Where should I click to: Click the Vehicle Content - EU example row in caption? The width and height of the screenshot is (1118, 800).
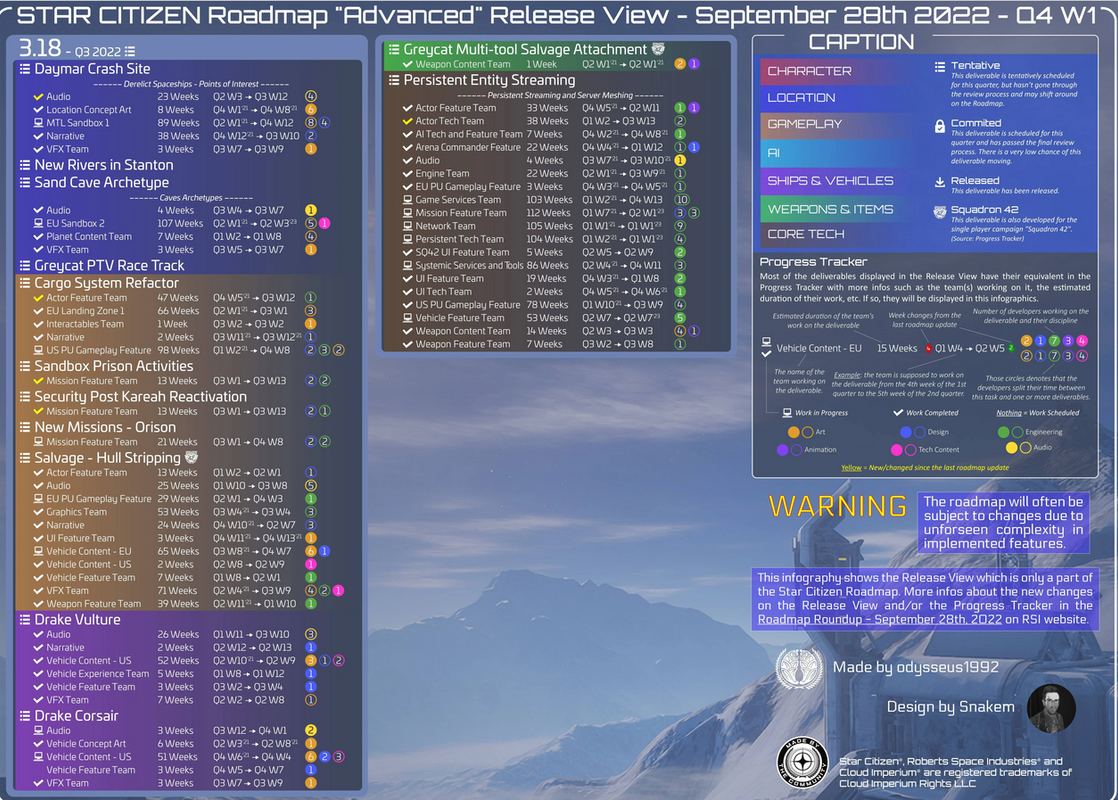pos(924,348)
